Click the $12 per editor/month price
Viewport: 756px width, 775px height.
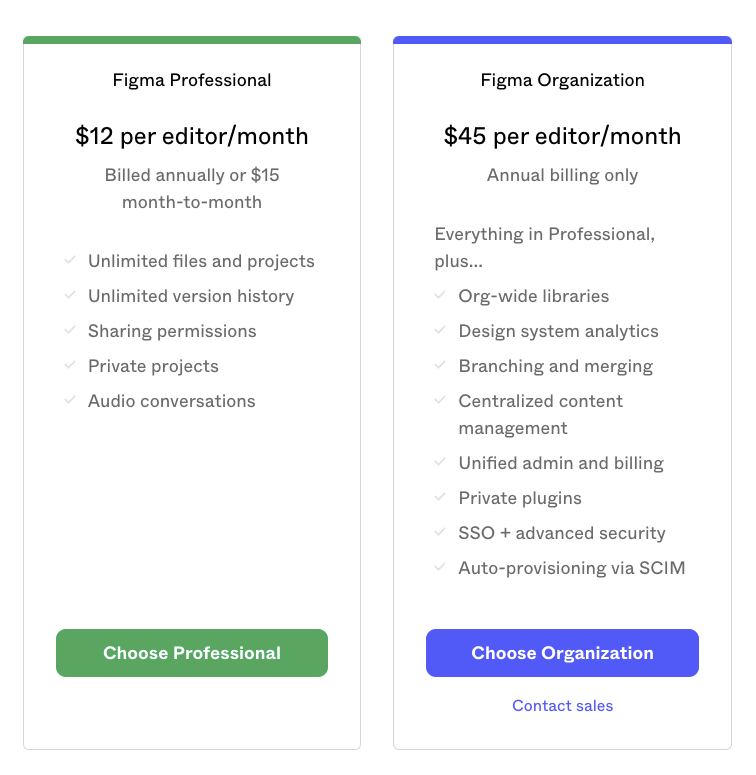(x=192, y=136)
